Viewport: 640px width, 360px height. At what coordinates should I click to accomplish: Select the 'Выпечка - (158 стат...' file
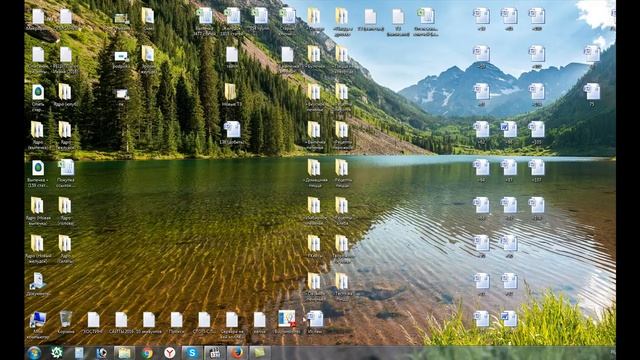[38, 173]
